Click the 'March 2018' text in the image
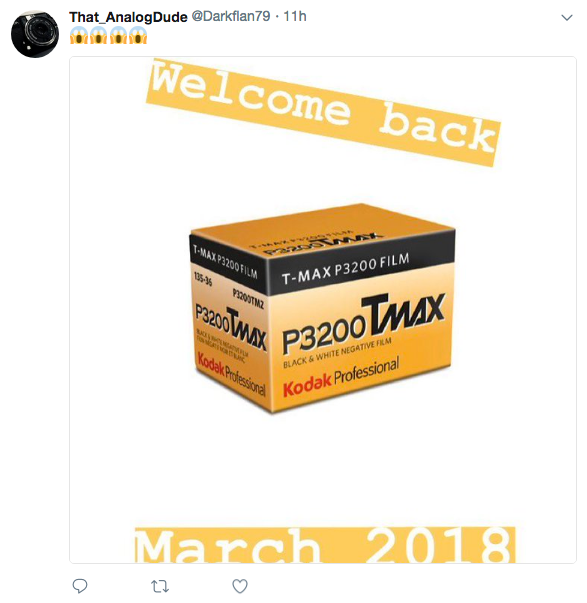The height and width of the screenshot is (603, 587). click(x=325, y=545)
